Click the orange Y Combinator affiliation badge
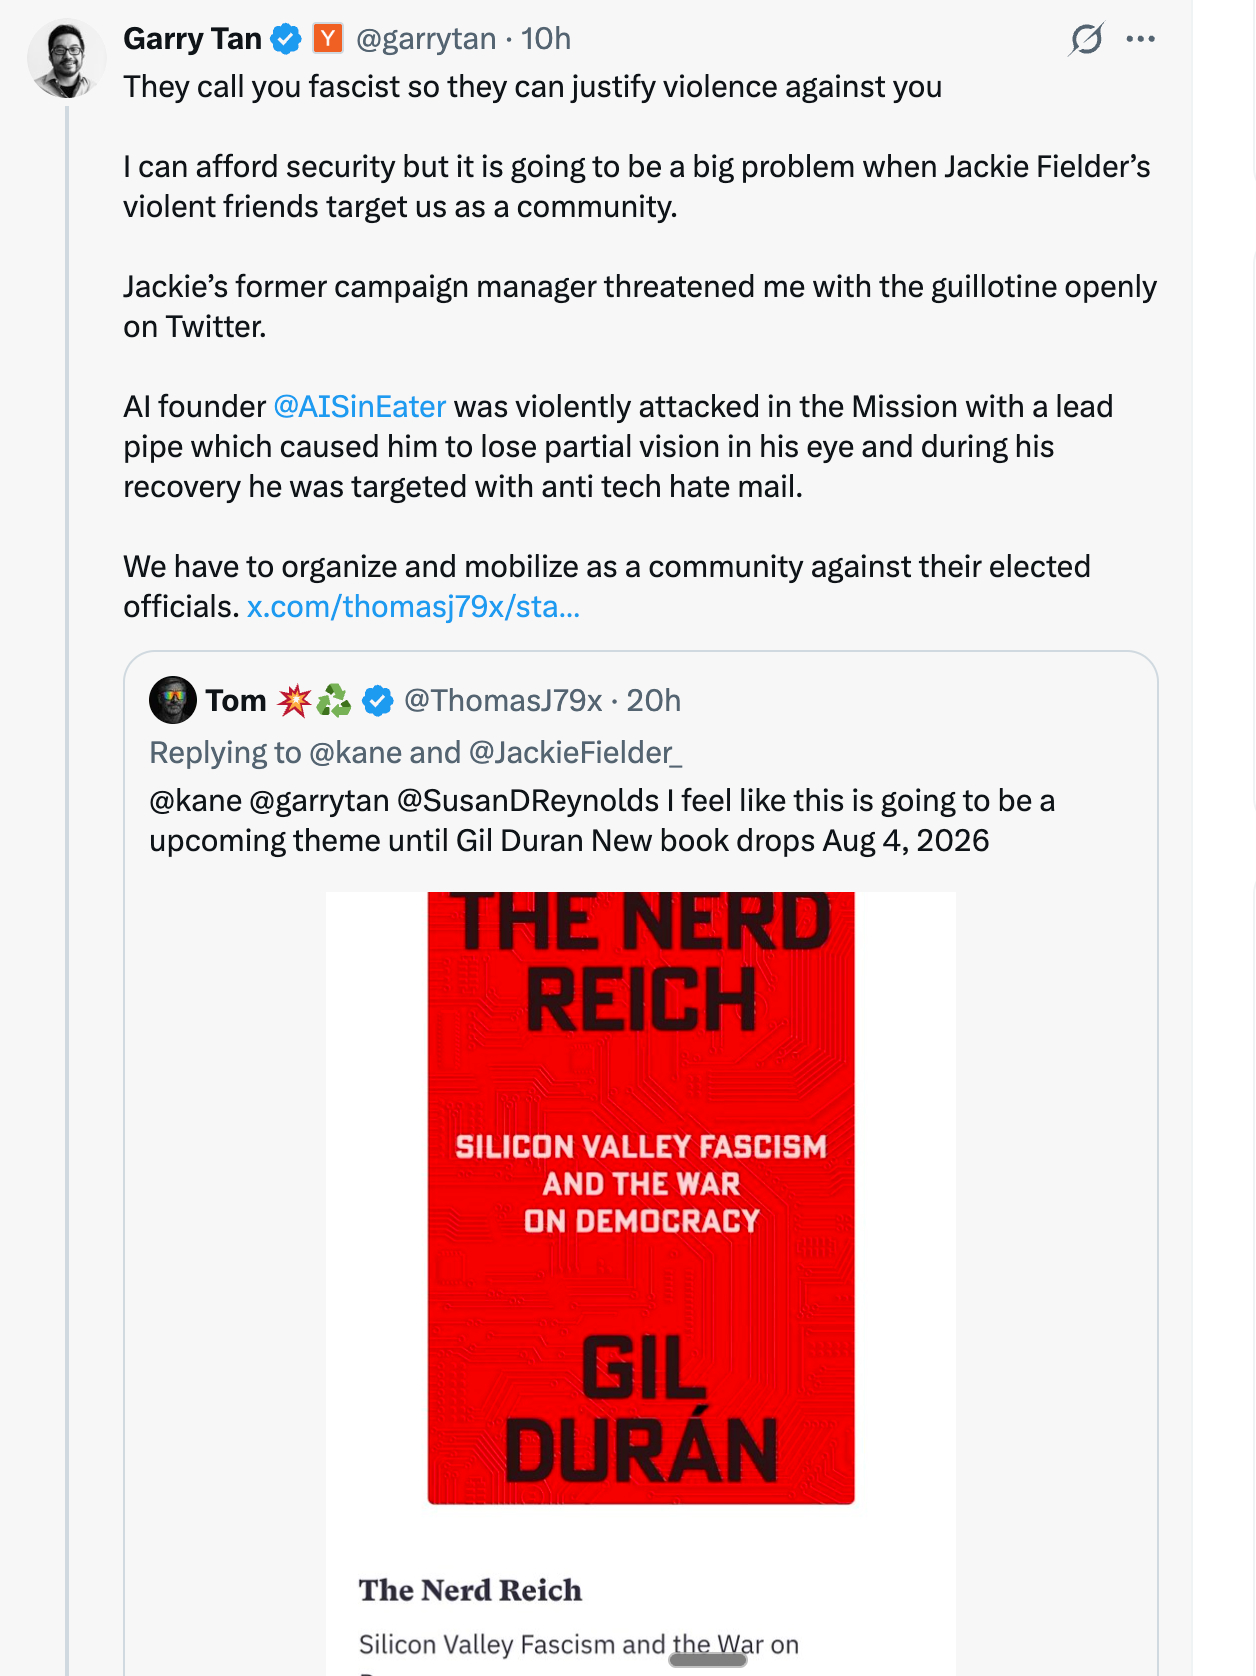 [328, 39]
